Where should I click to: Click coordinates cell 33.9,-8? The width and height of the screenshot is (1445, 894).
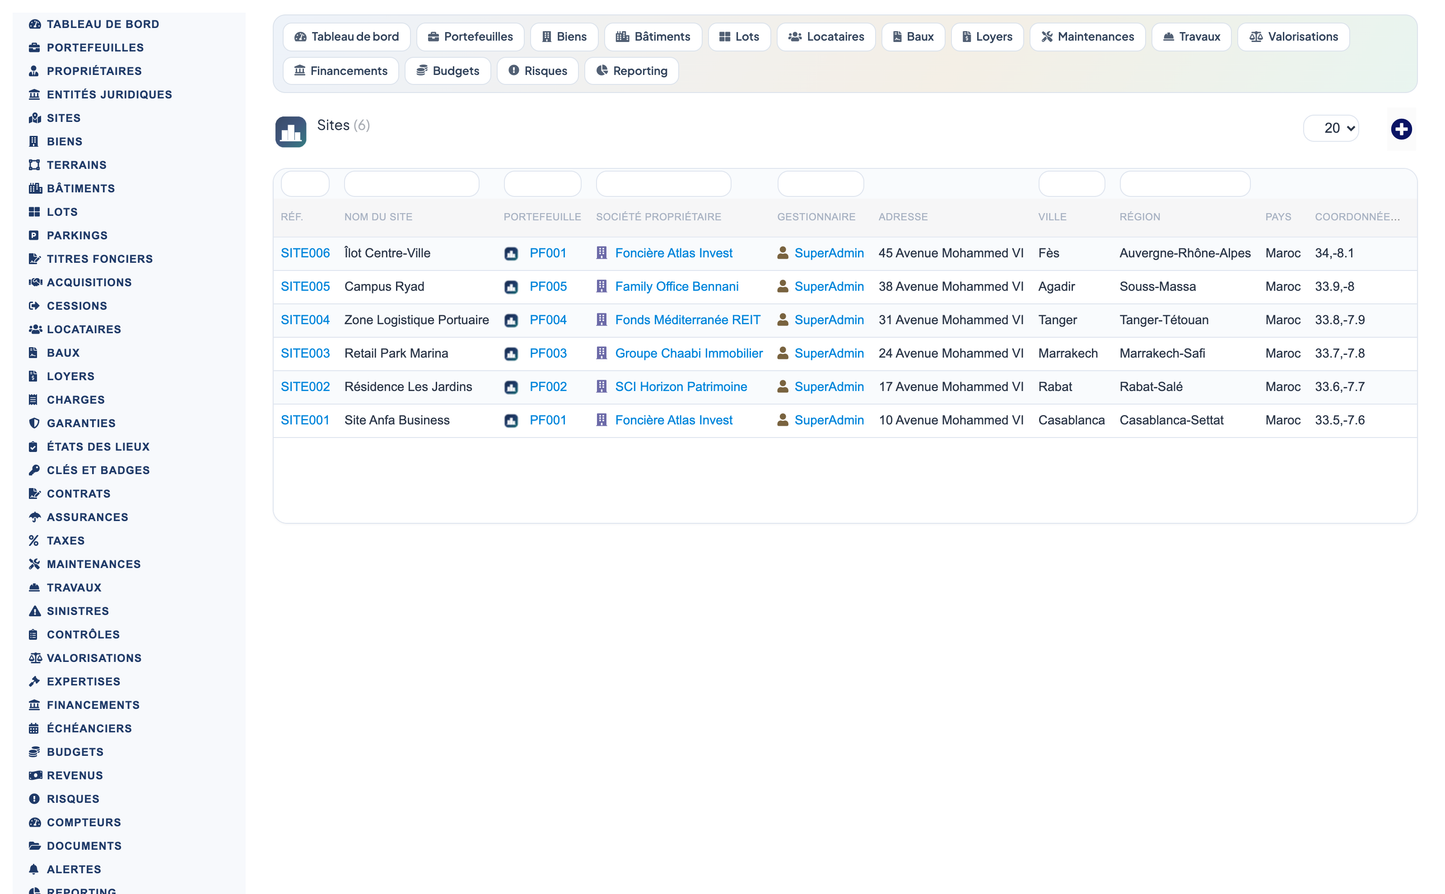click(1334, 287)
